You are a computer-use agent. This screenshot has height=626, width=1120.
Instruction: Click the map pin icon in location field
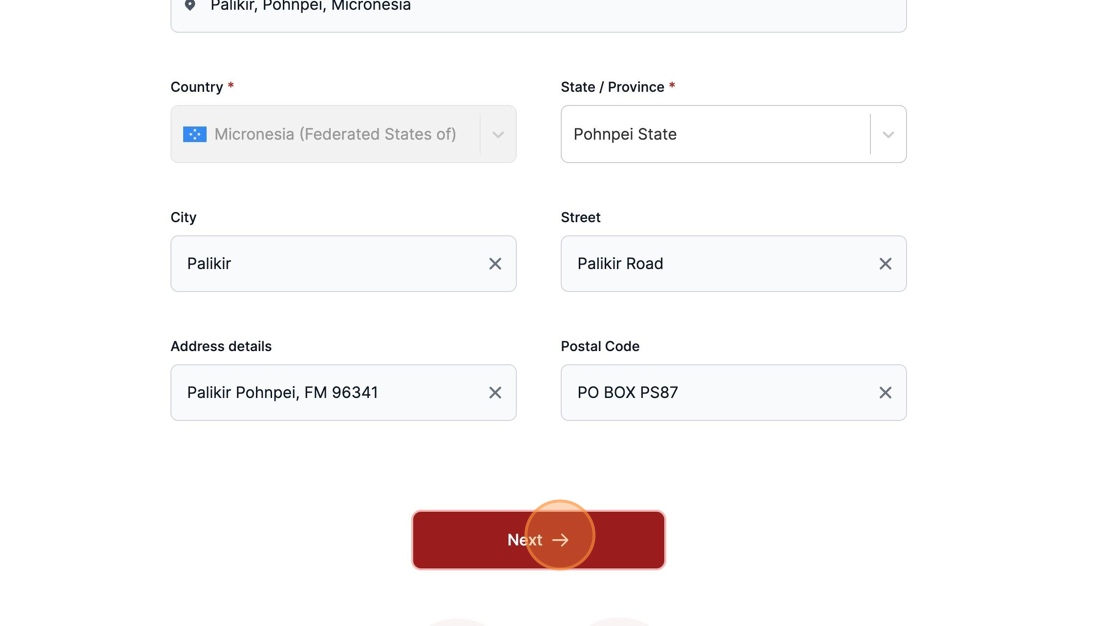tap(190, 6)
